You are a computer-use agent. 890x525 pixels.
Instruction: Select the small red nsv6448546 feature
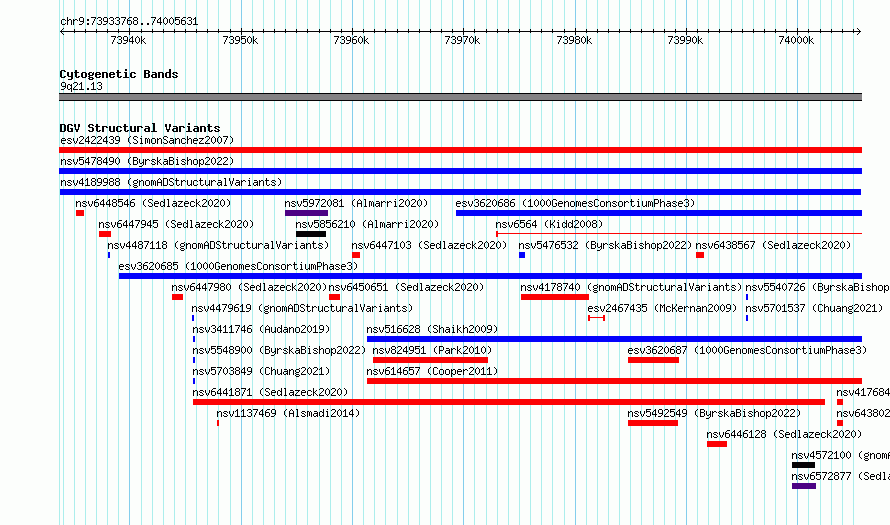point(80,213)
